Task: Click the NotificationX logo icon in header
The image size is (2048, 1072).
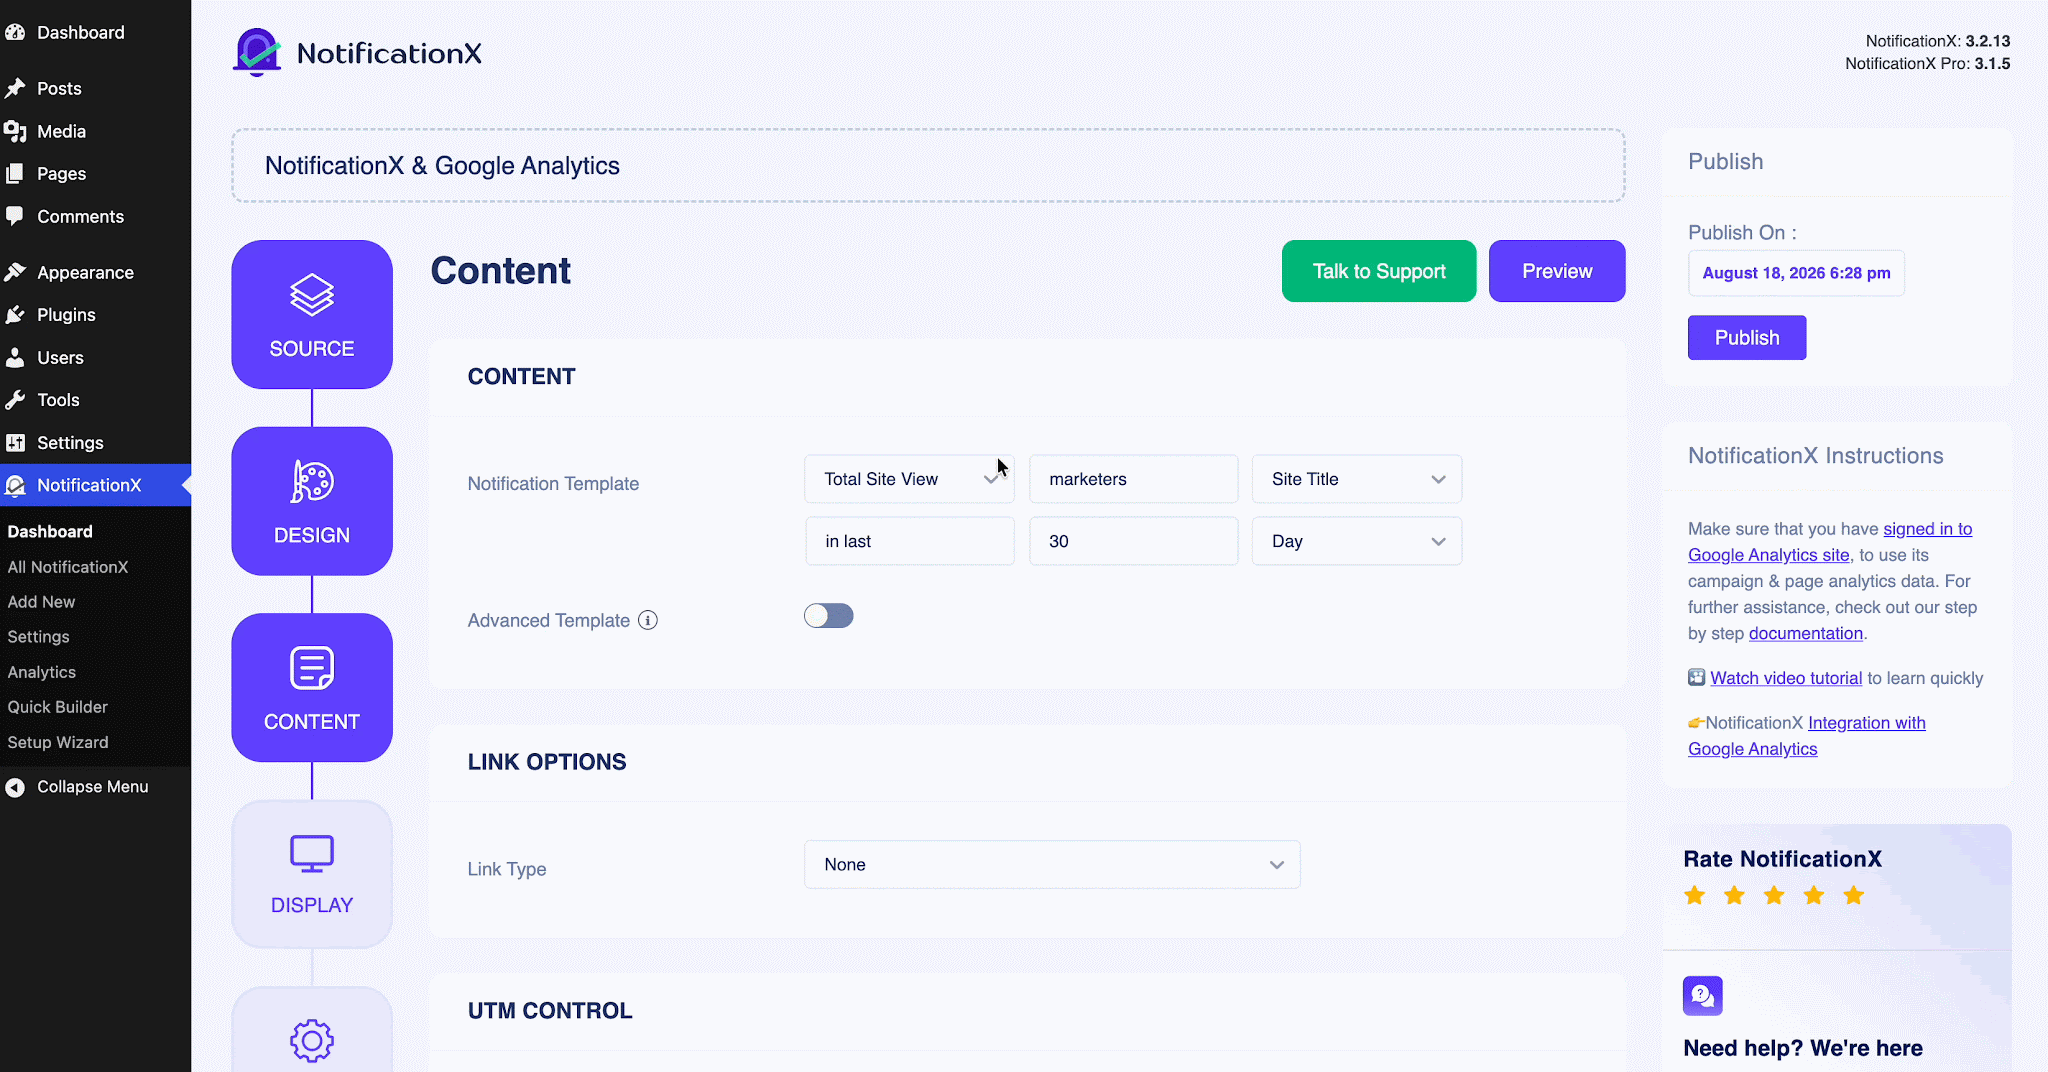Action: pos(257,52)
